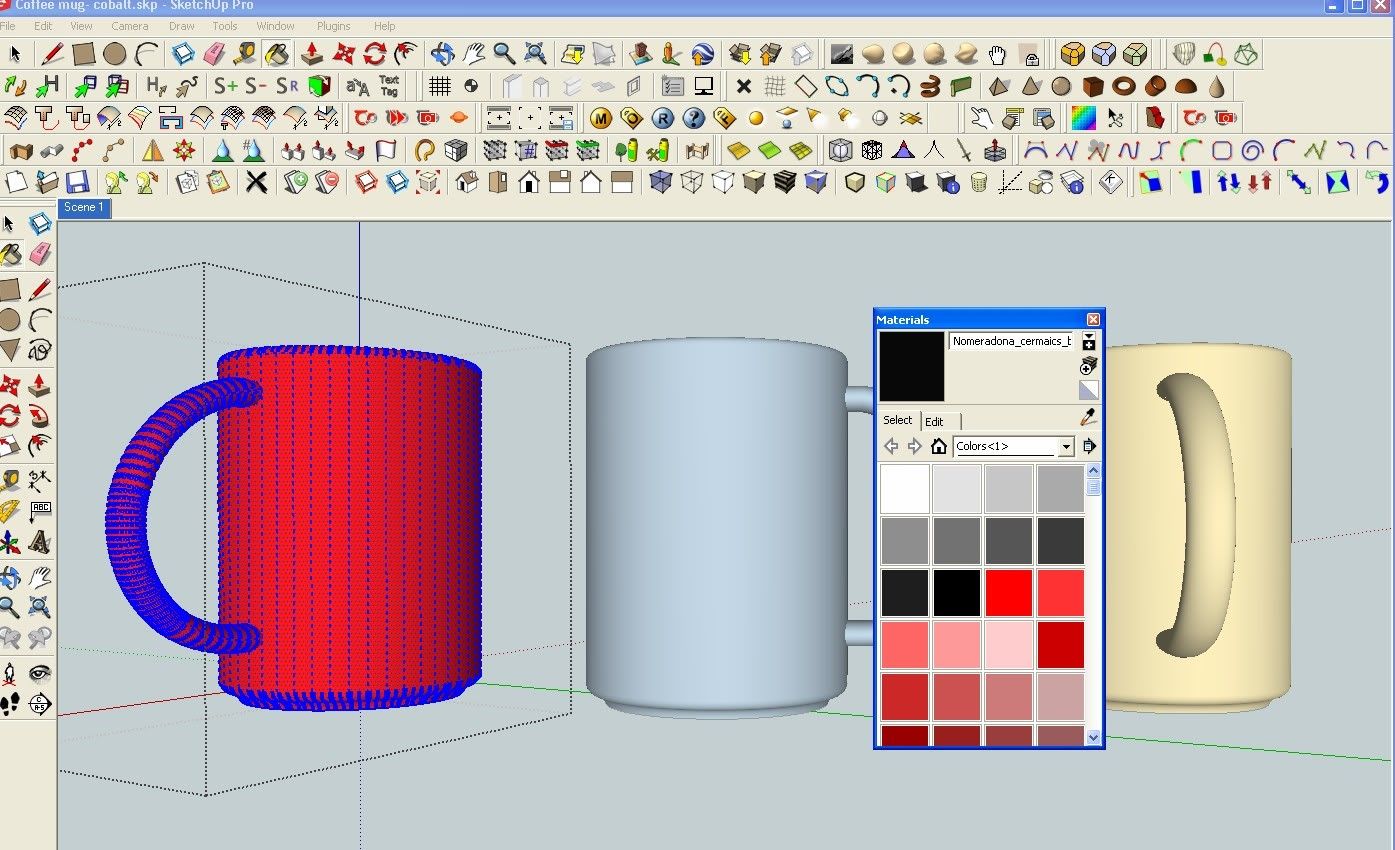
Task: Pick the eyedropper sample paint icon in Materials
Action: 1089,417
